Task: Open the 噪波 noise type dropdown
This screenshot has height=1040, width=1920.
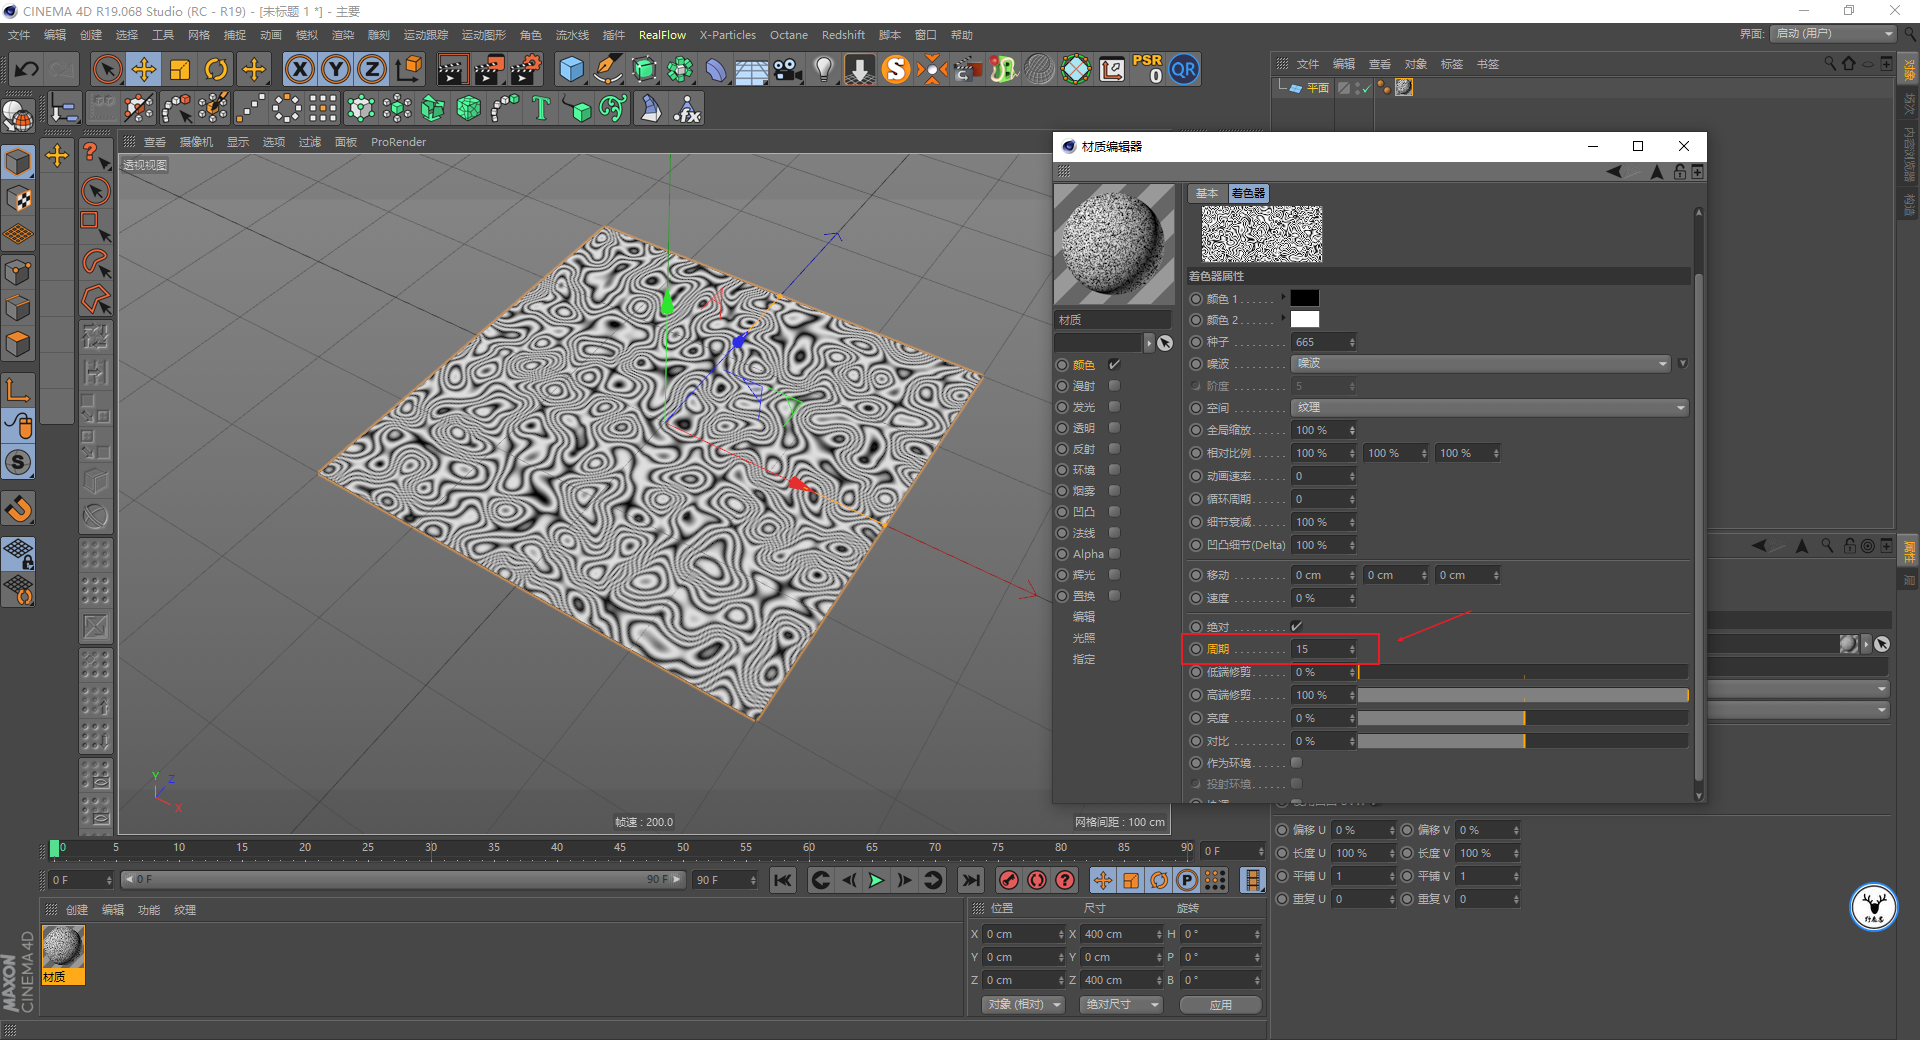Action: [x=1480, y=363]
